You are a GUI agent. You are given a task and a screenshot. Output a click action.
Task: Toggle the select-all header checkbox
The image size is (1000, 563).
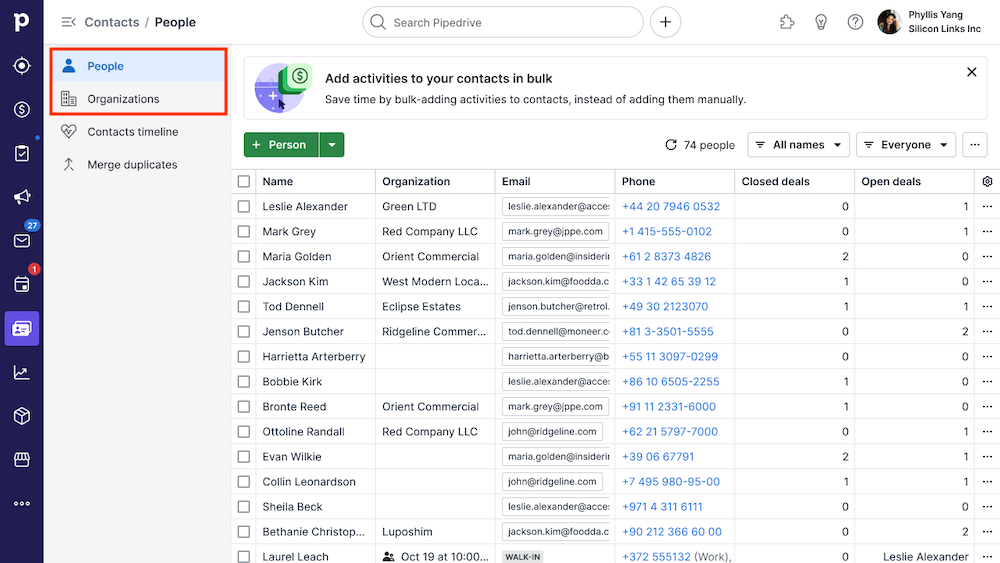244,182
